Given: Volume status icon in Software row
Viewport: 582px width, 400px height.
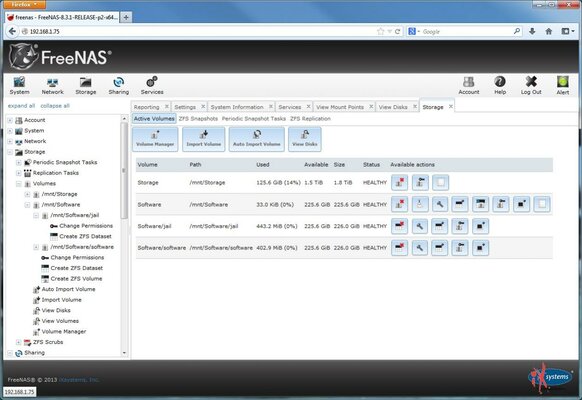Looking at the screenshot, I should pos(542,204).
